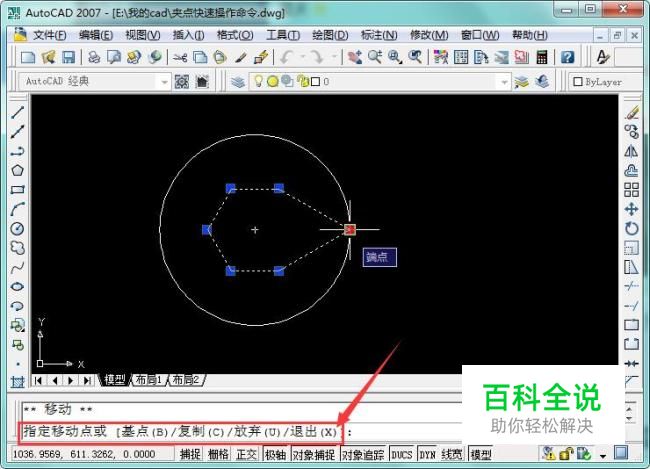Save the drawing with floppy icon
This screenshot has height=469, width=650.
tap(68, 57)
